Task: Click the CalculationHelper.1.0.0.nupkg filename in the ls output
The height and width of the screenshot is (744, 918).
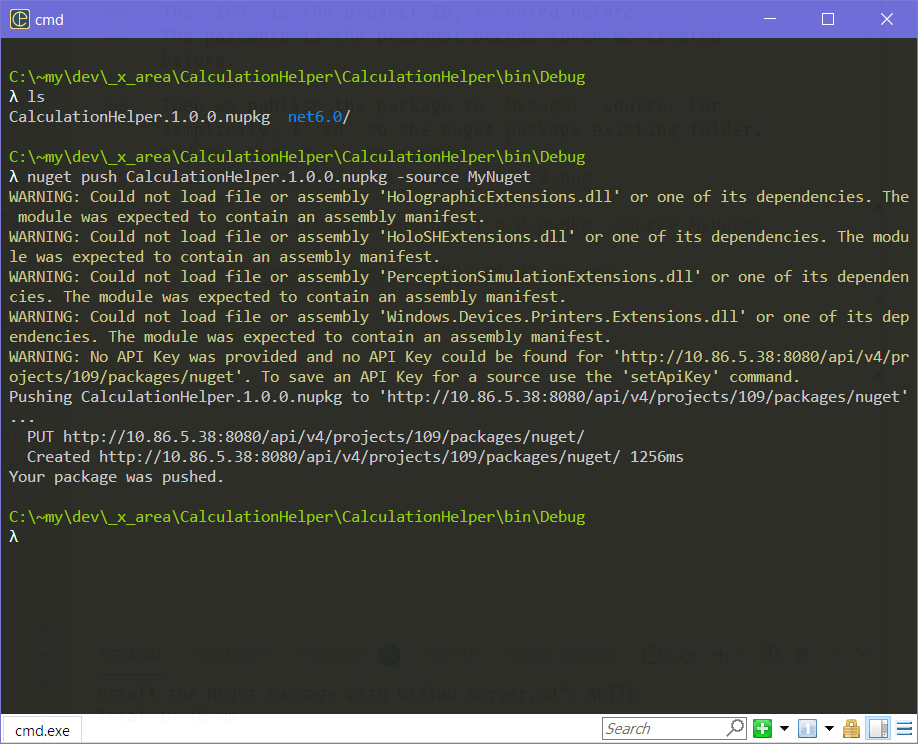Action: [139, 117]
